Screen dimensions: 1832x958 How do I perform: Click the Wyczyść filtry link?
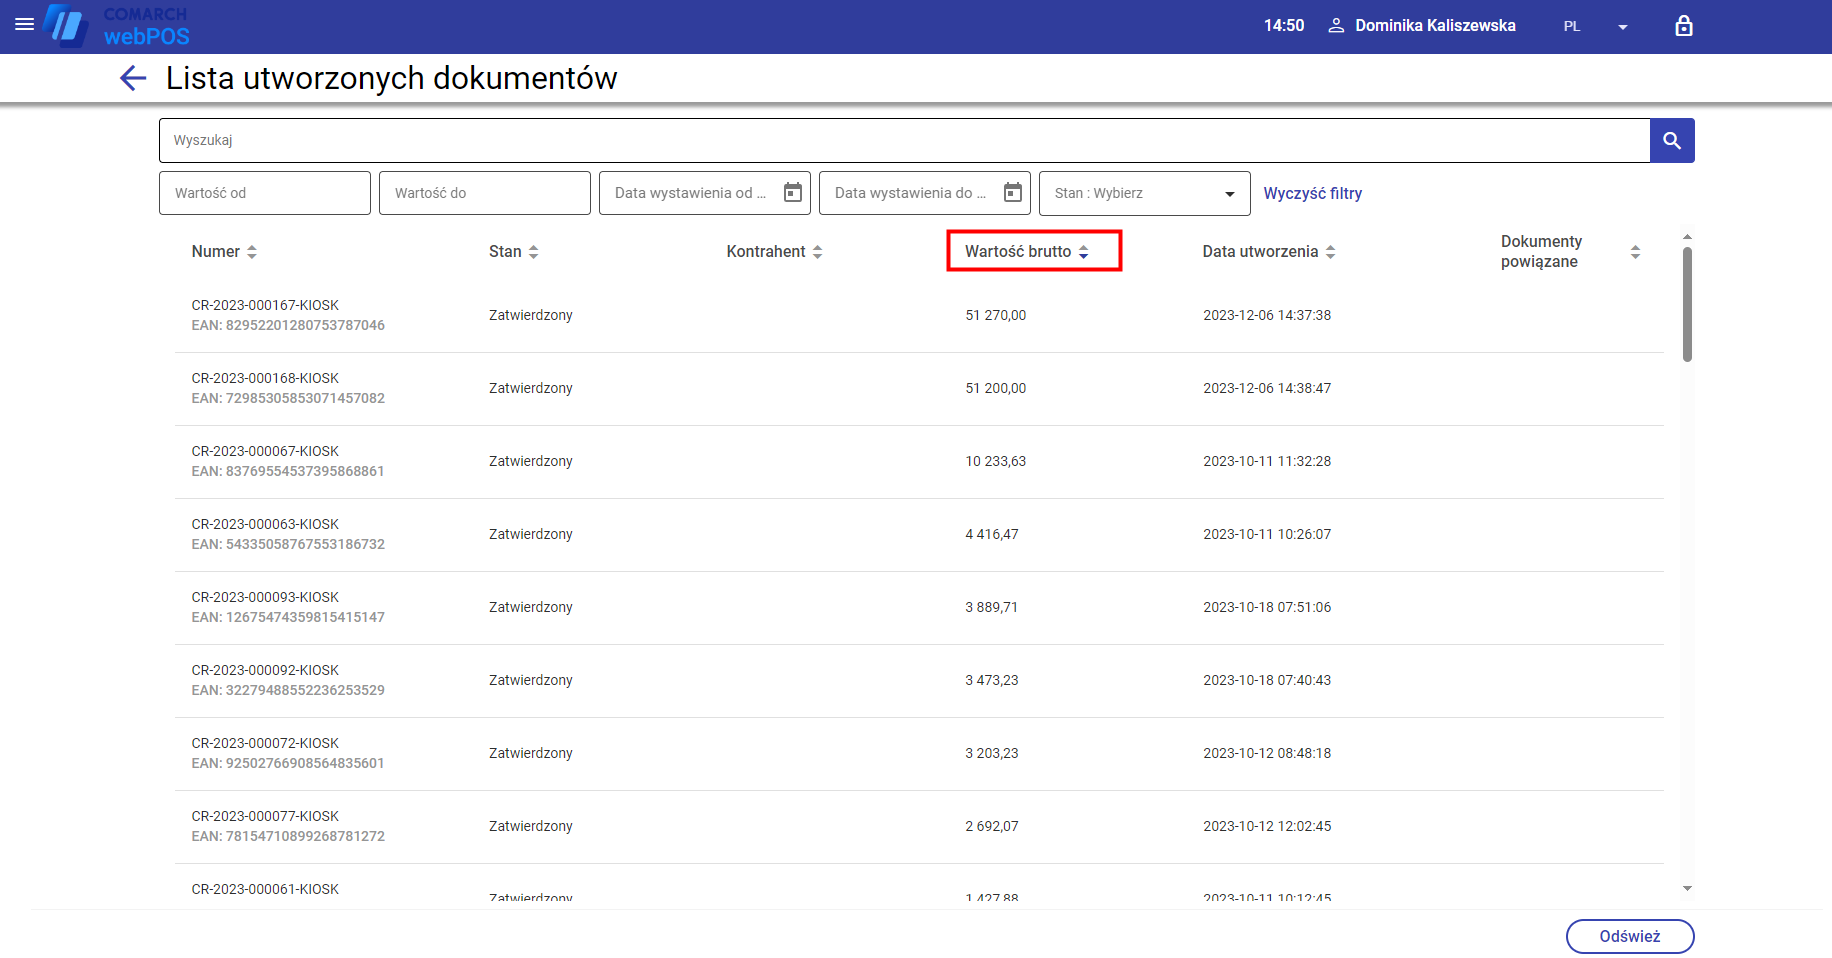click(1312, 193)
